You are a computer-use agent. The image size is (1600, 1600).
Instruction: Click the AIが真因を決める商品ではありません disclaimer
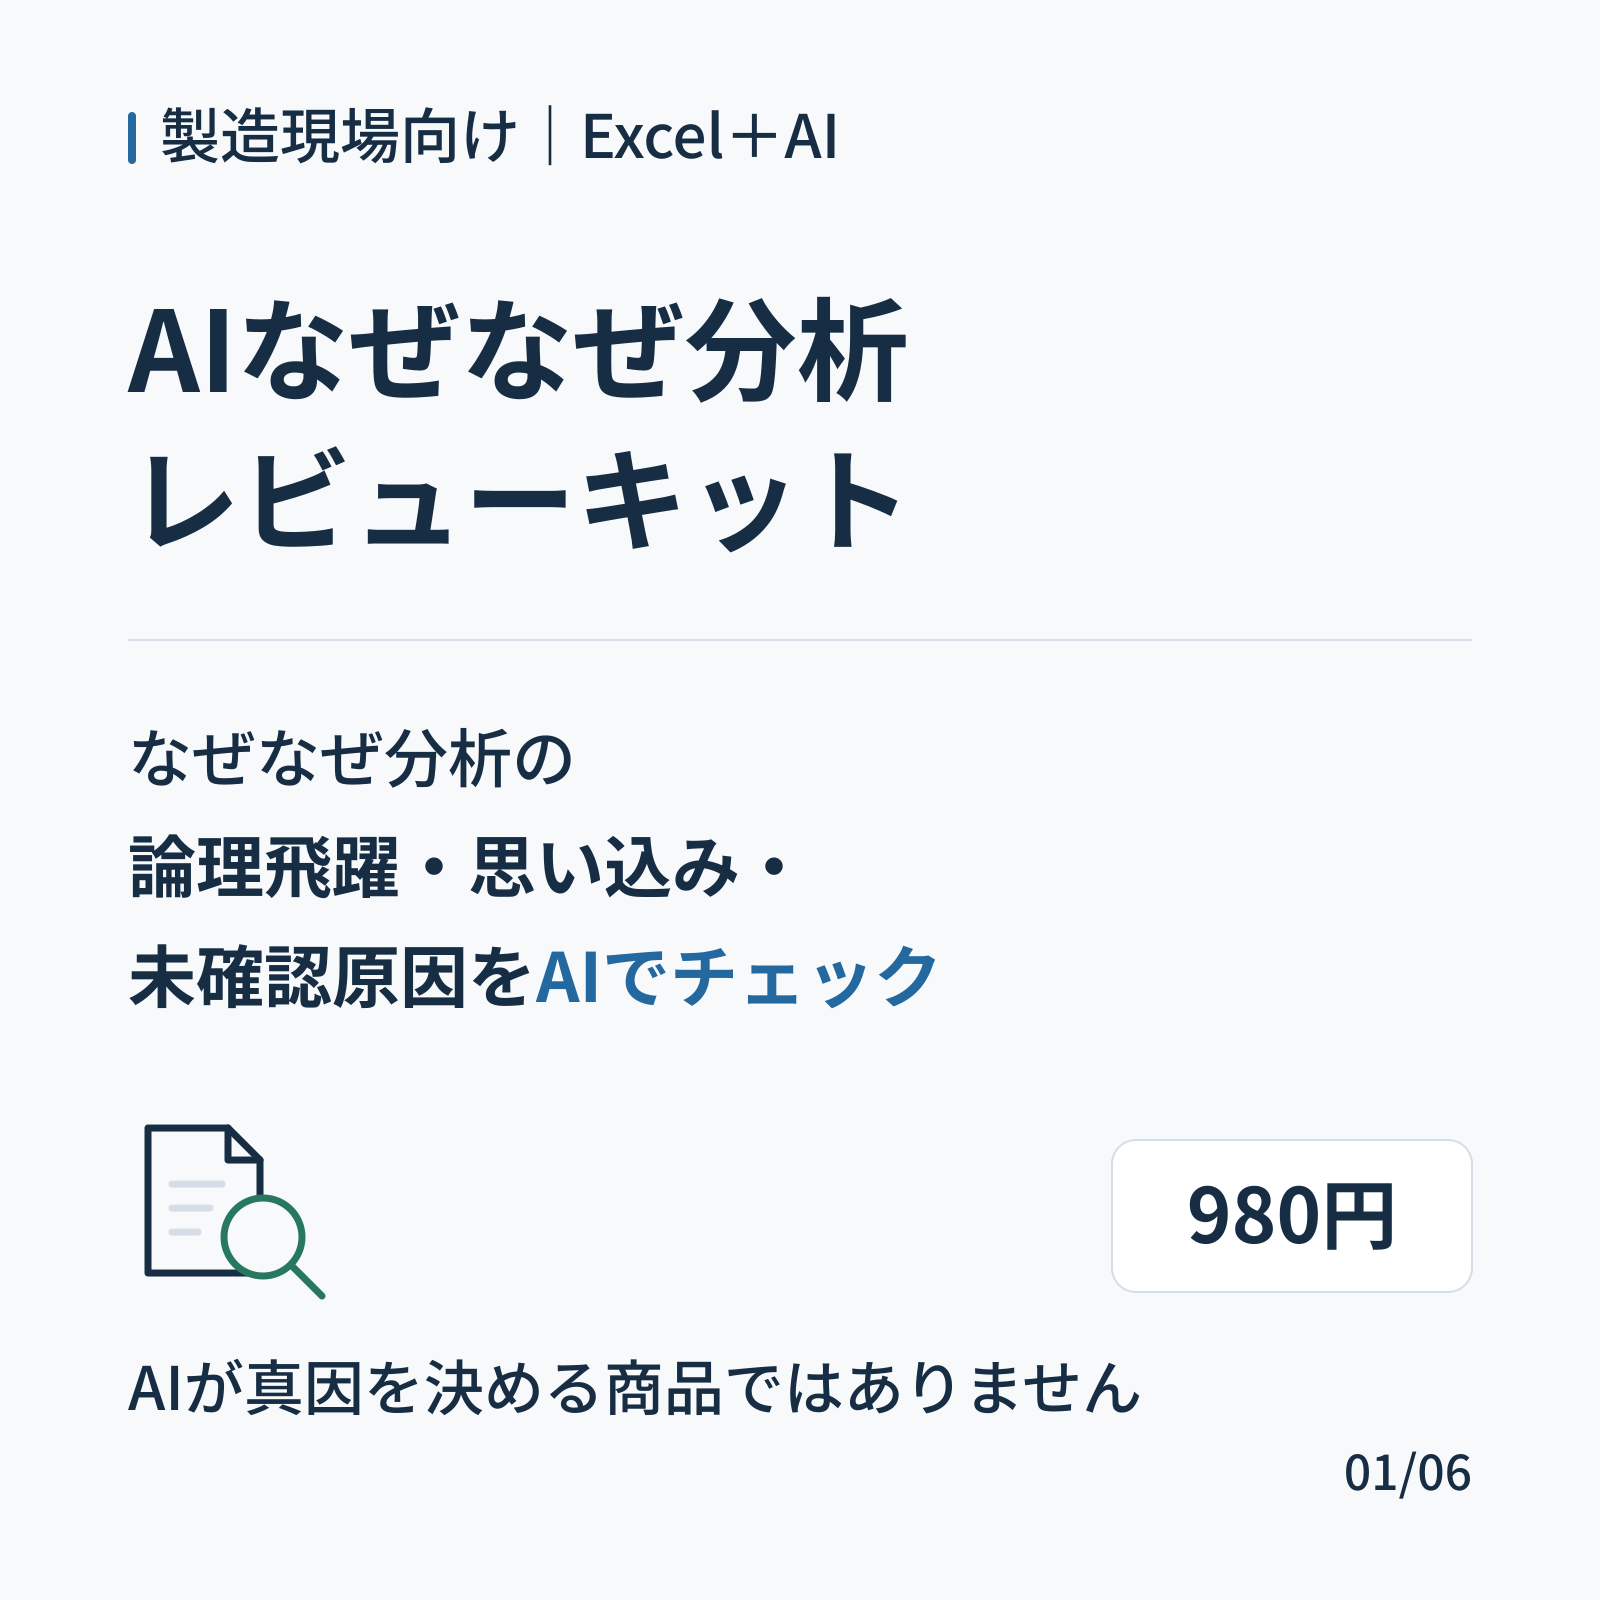(635, 1388)
